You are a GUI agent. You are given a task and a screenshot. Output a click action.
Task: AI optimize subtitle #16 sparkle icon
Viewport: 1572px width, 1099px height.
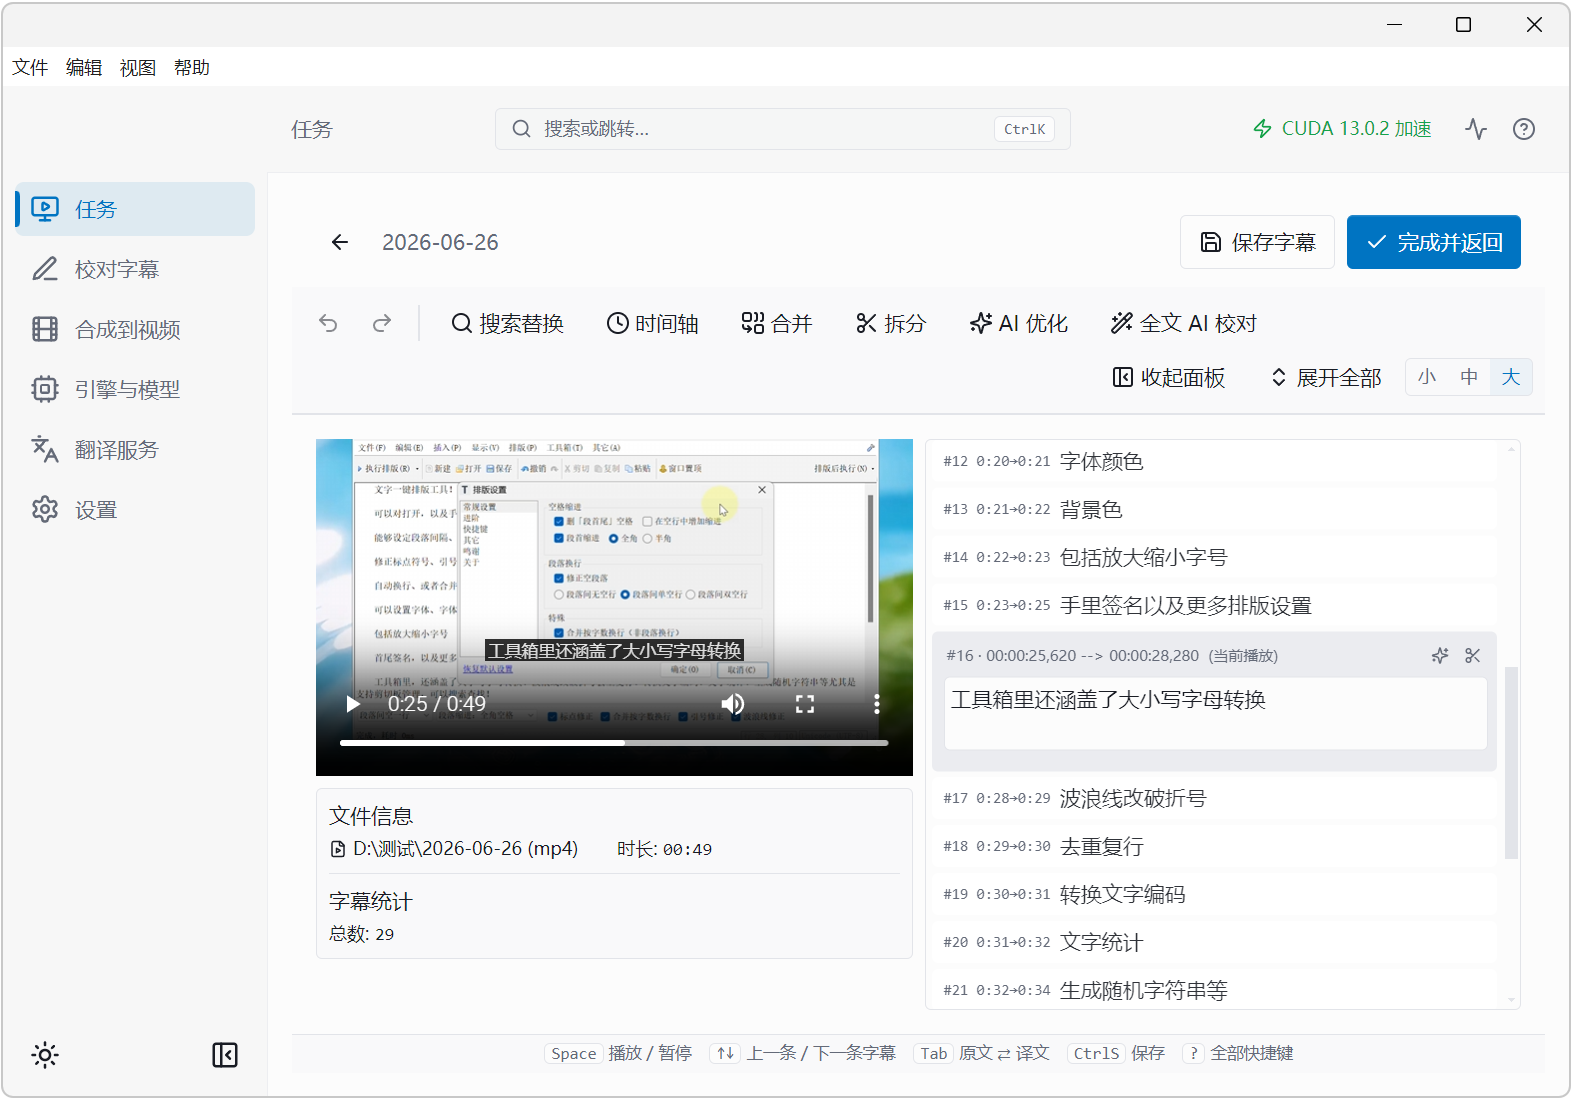click(x=1440, y=656)
